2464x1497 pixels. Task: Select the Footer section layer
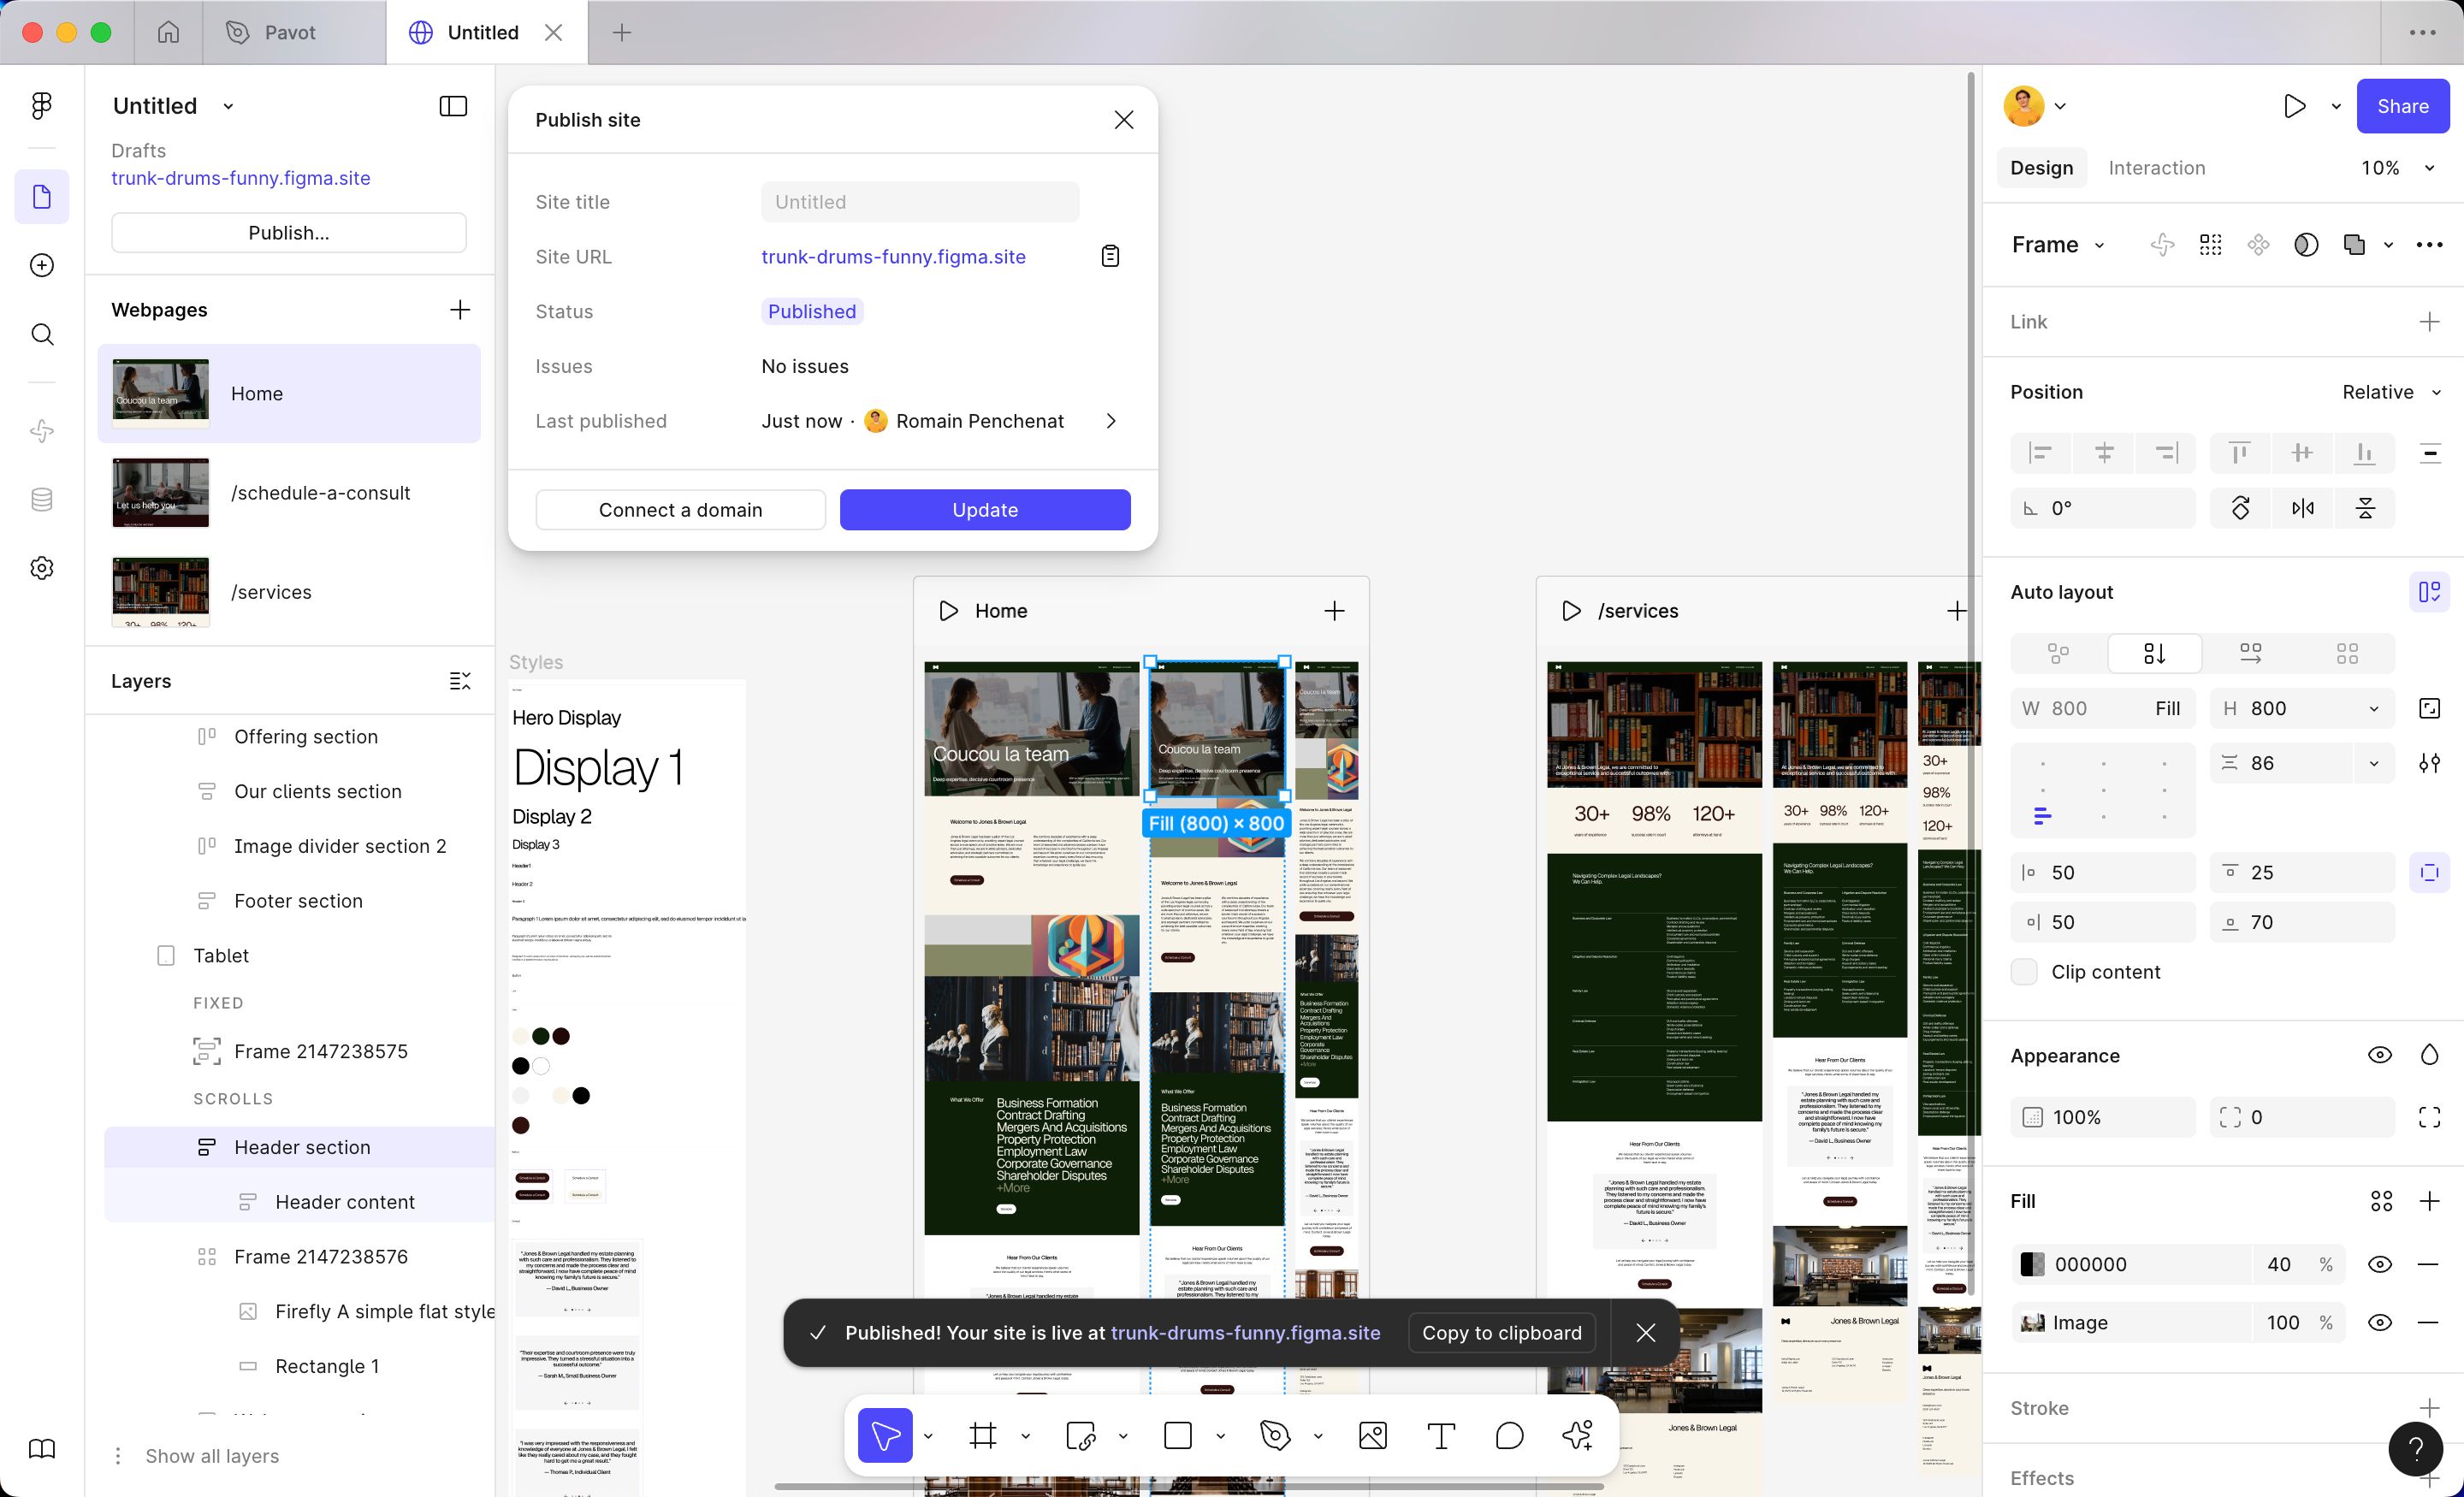[x=298, y=901]
